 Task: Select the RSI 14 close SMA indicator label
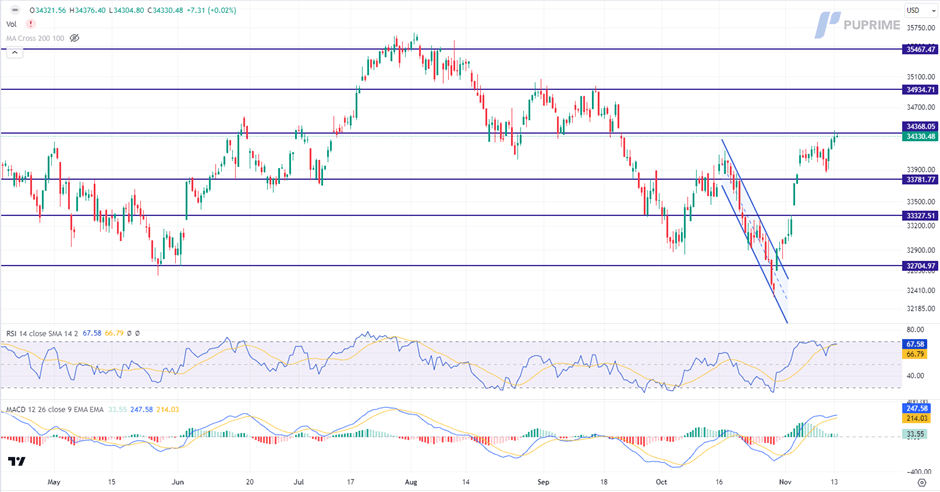(x=42, y=333)
